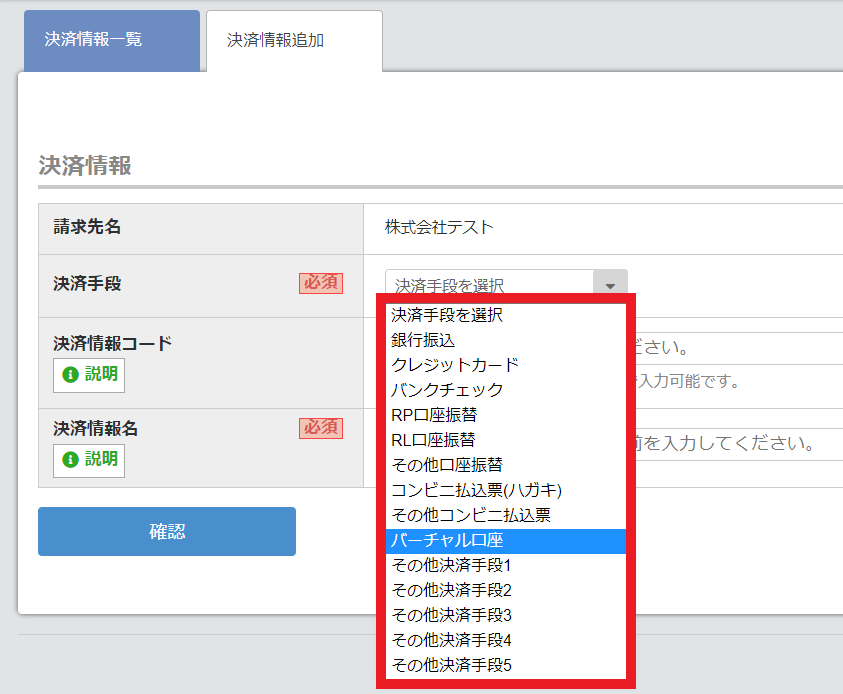
Task: Select バンクチェック option
Action: tap(447, 390)
